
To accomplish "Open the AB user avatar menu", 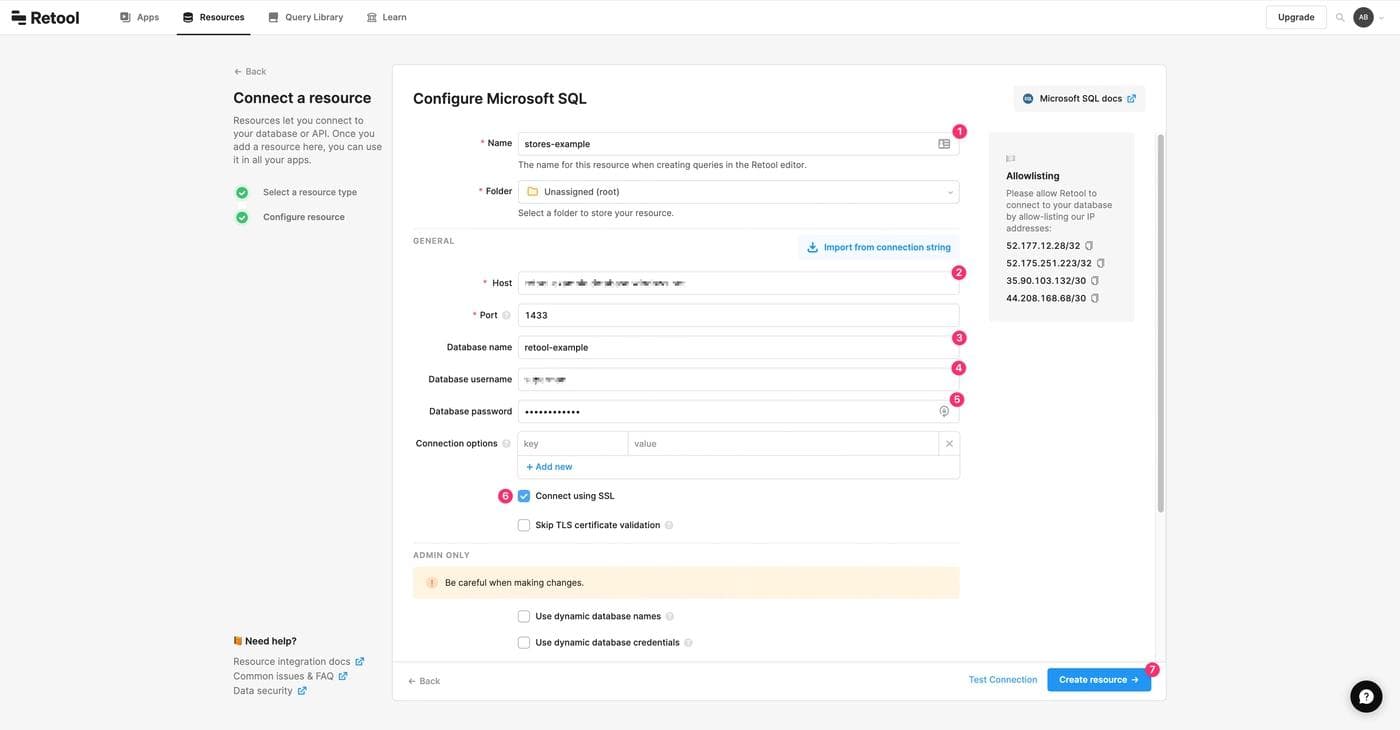I will 1363,17.
